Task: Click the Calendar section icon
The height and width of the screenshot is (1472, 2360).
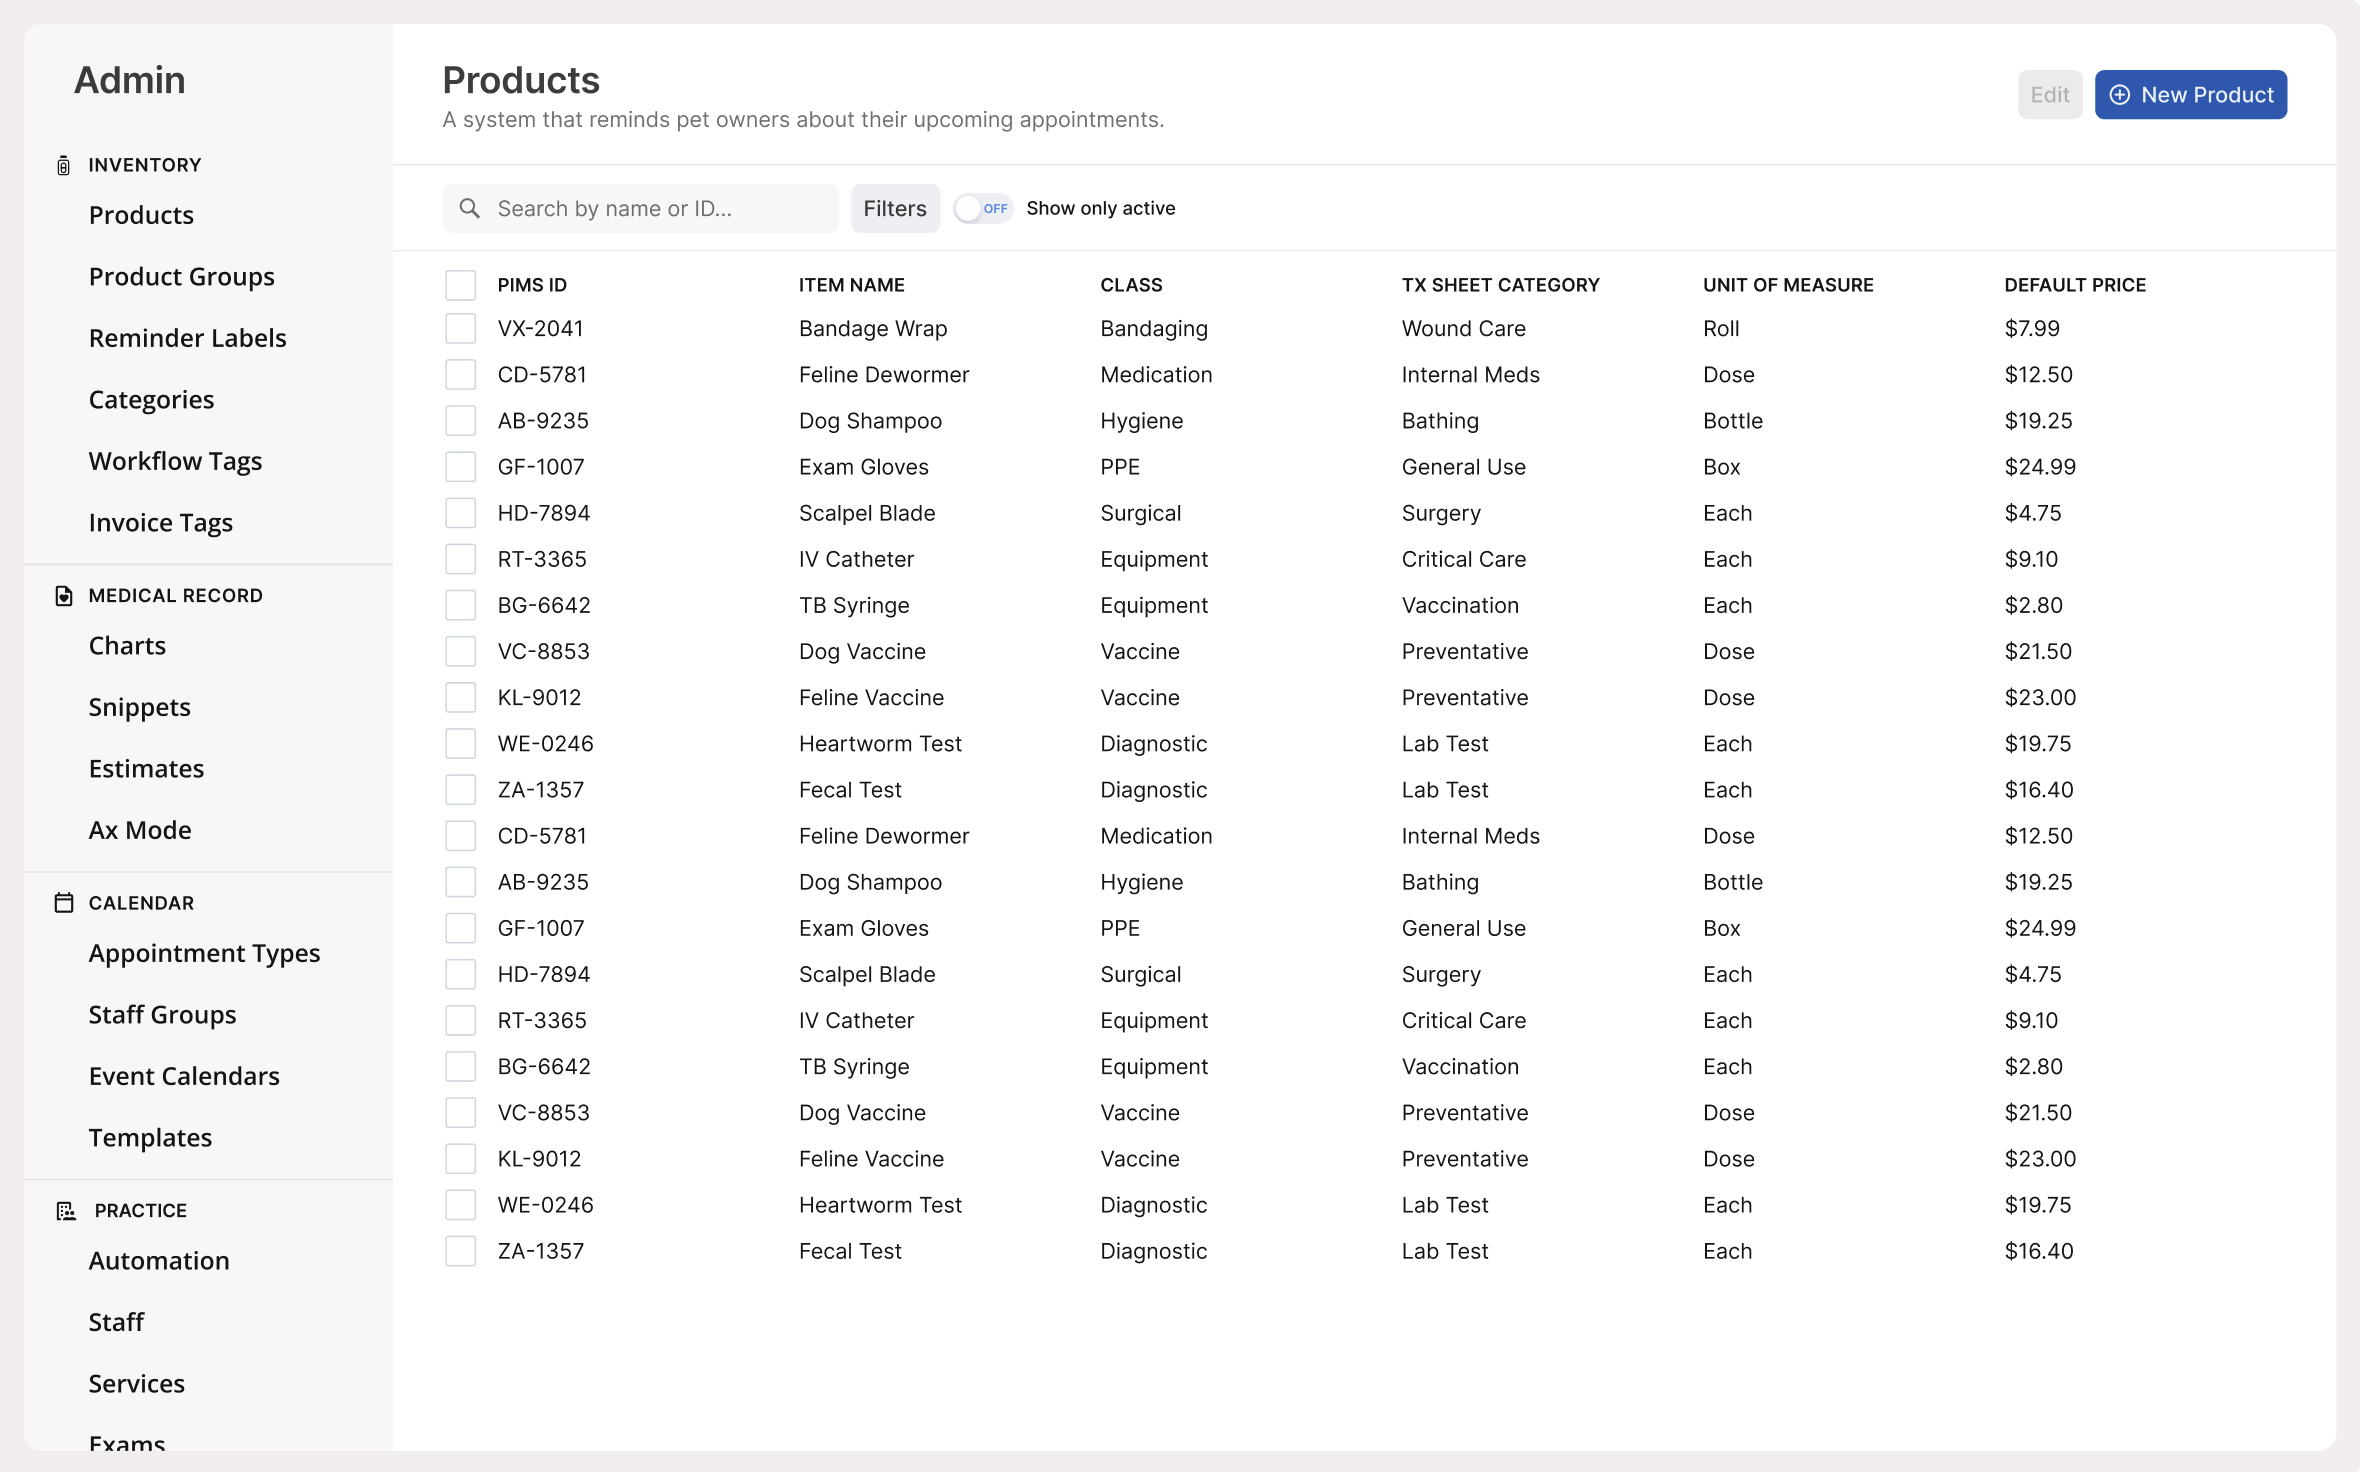Action: 64,903
